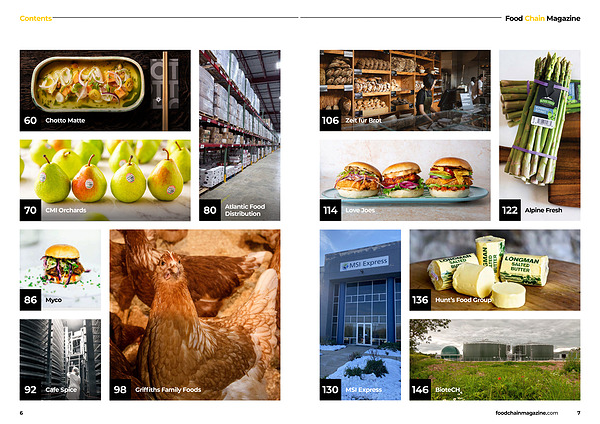600x424 pixels.
Task: Click the page number 122 box
Action: coord(510,210)
